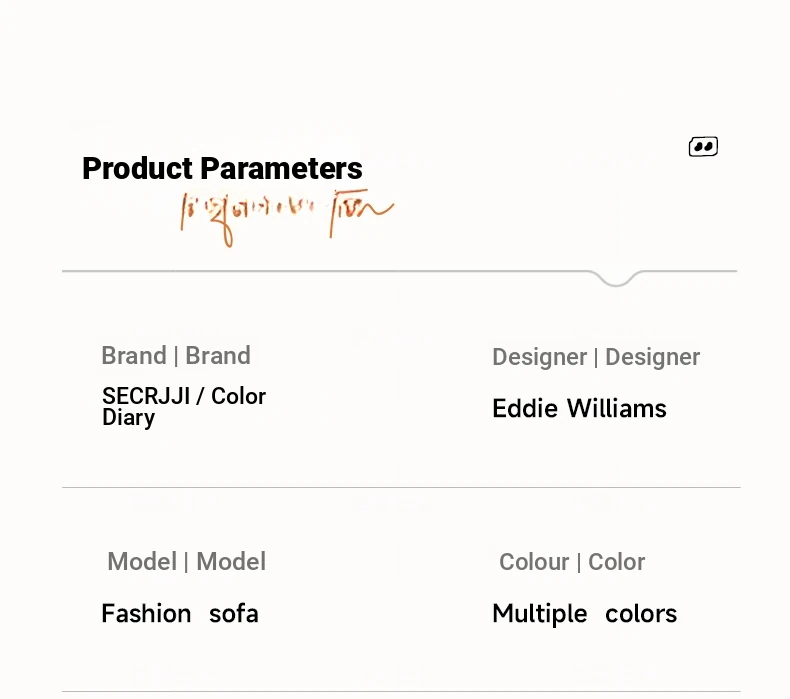The image size is (790, 699).
Task: Click the Color word in brand value
Action: point(238,396)
